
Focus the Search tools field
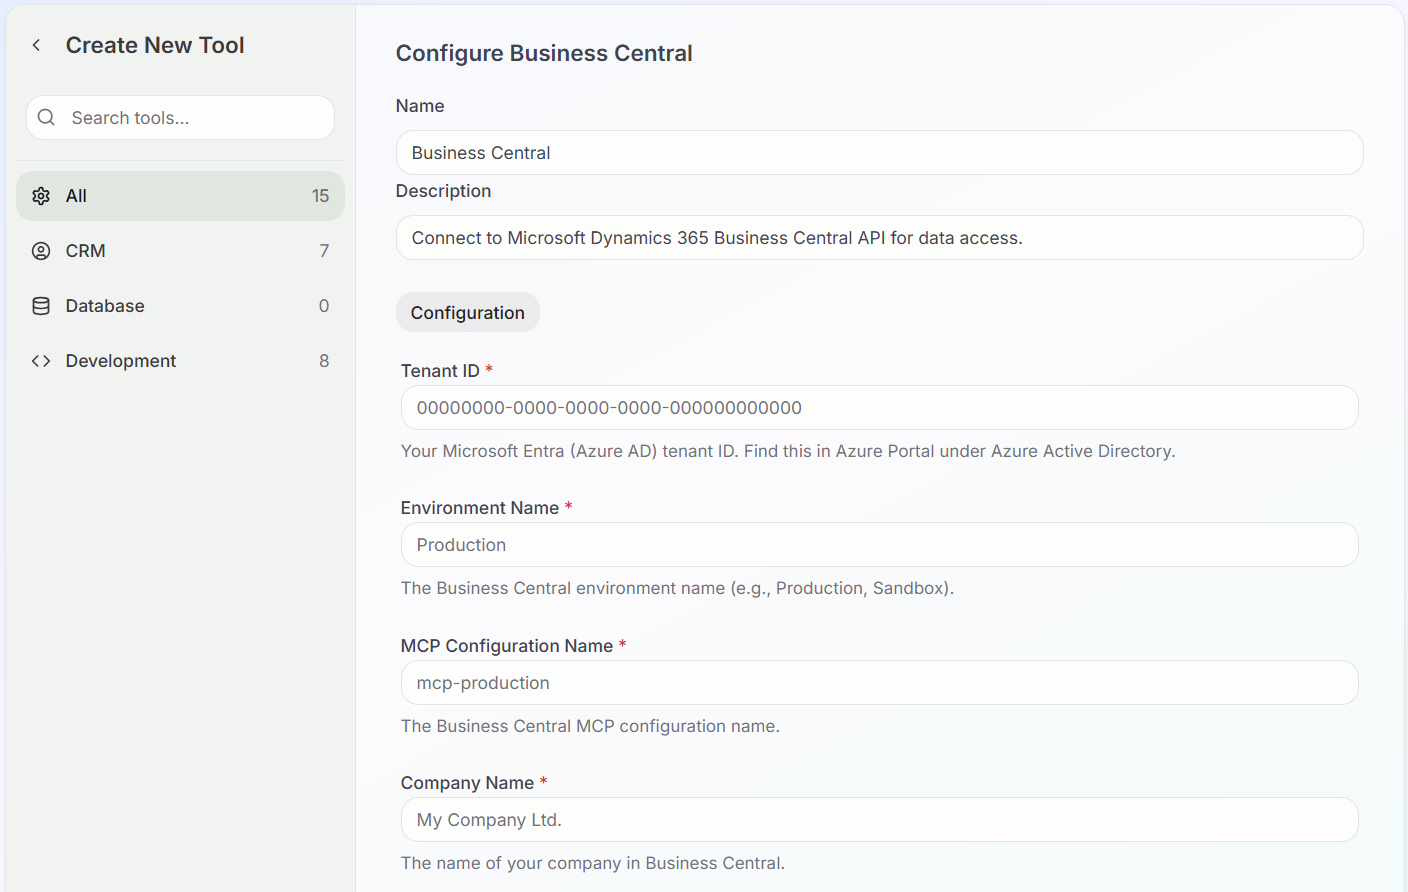pos(180,117)
